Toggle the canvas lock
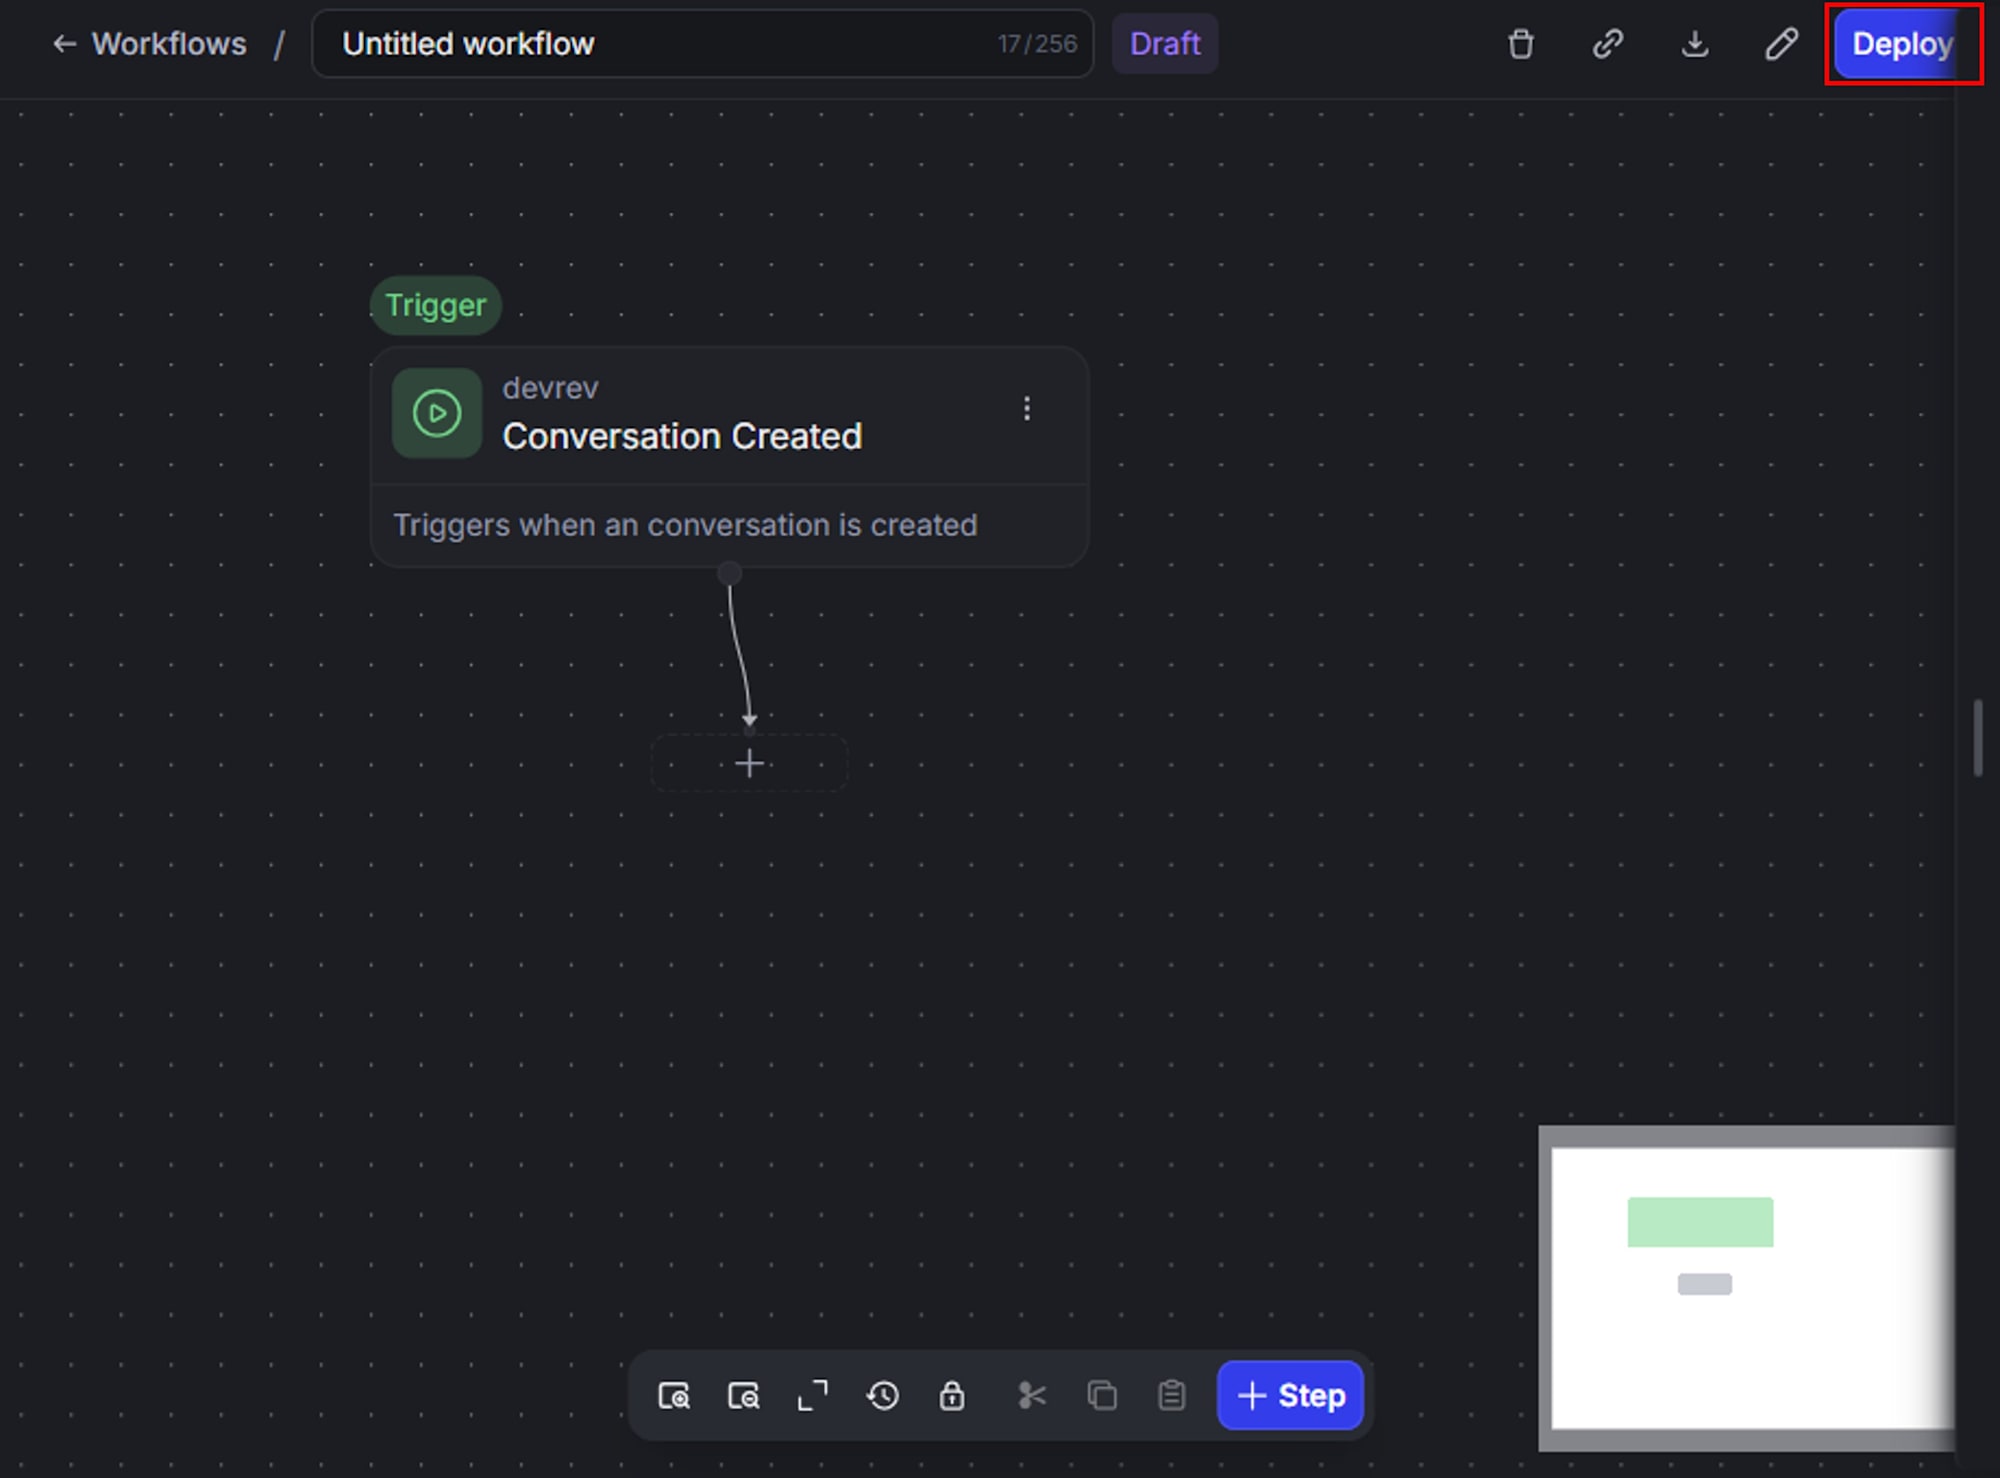 pyautogui.click(x=952, y=1395)
